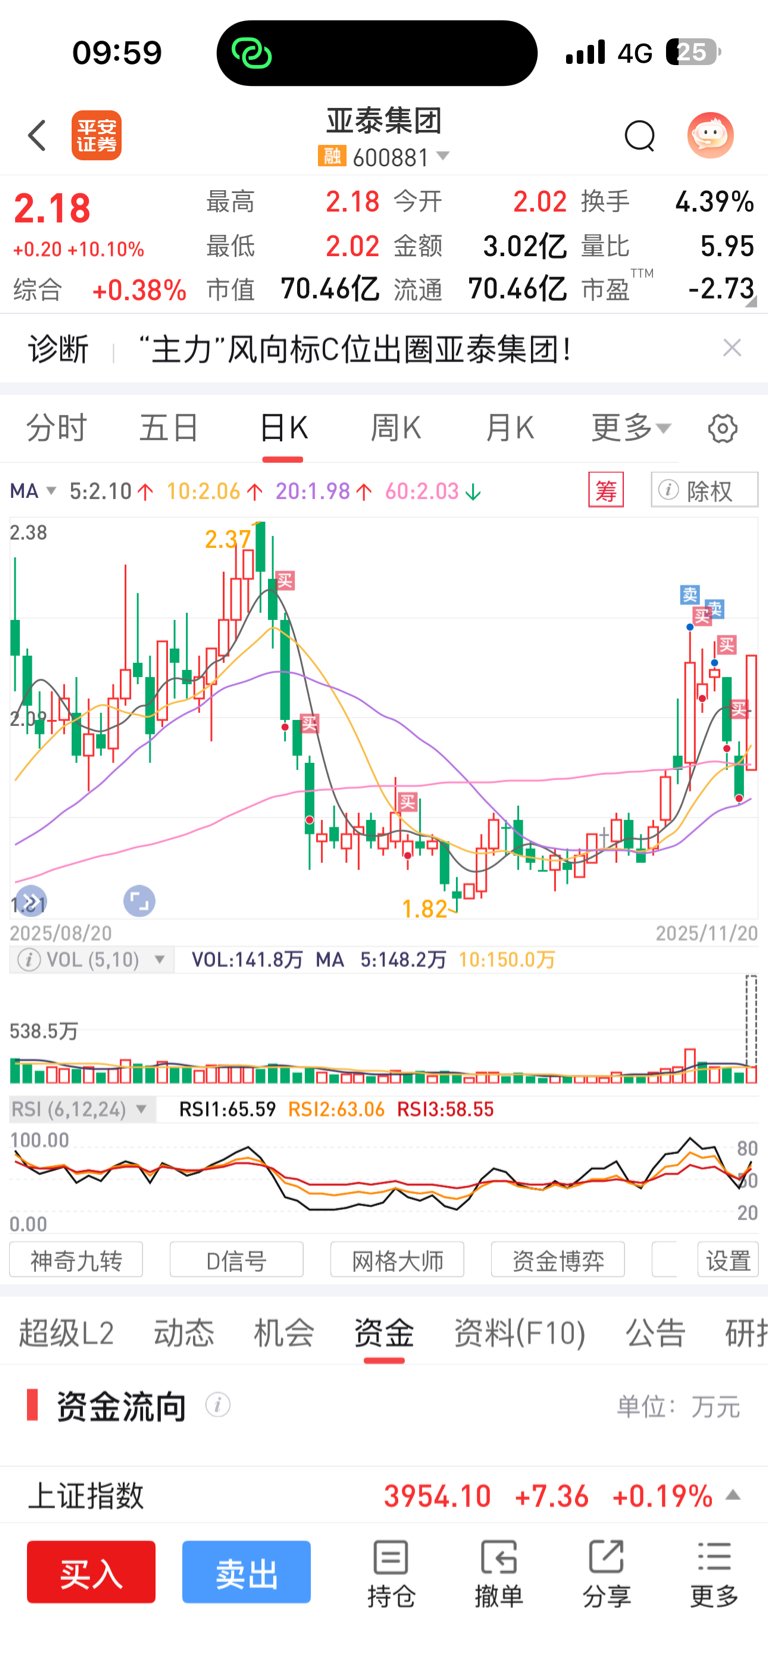Tap the 买 marker near 1.82 low

(407, 802)
